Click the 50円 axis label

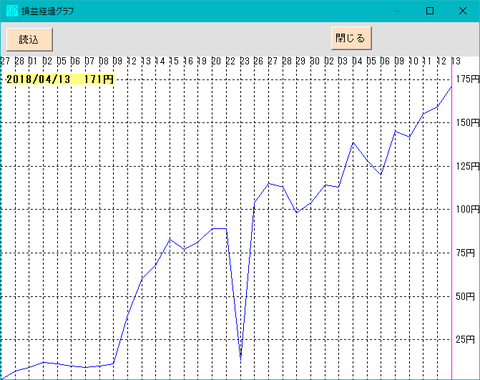(465, 296)
